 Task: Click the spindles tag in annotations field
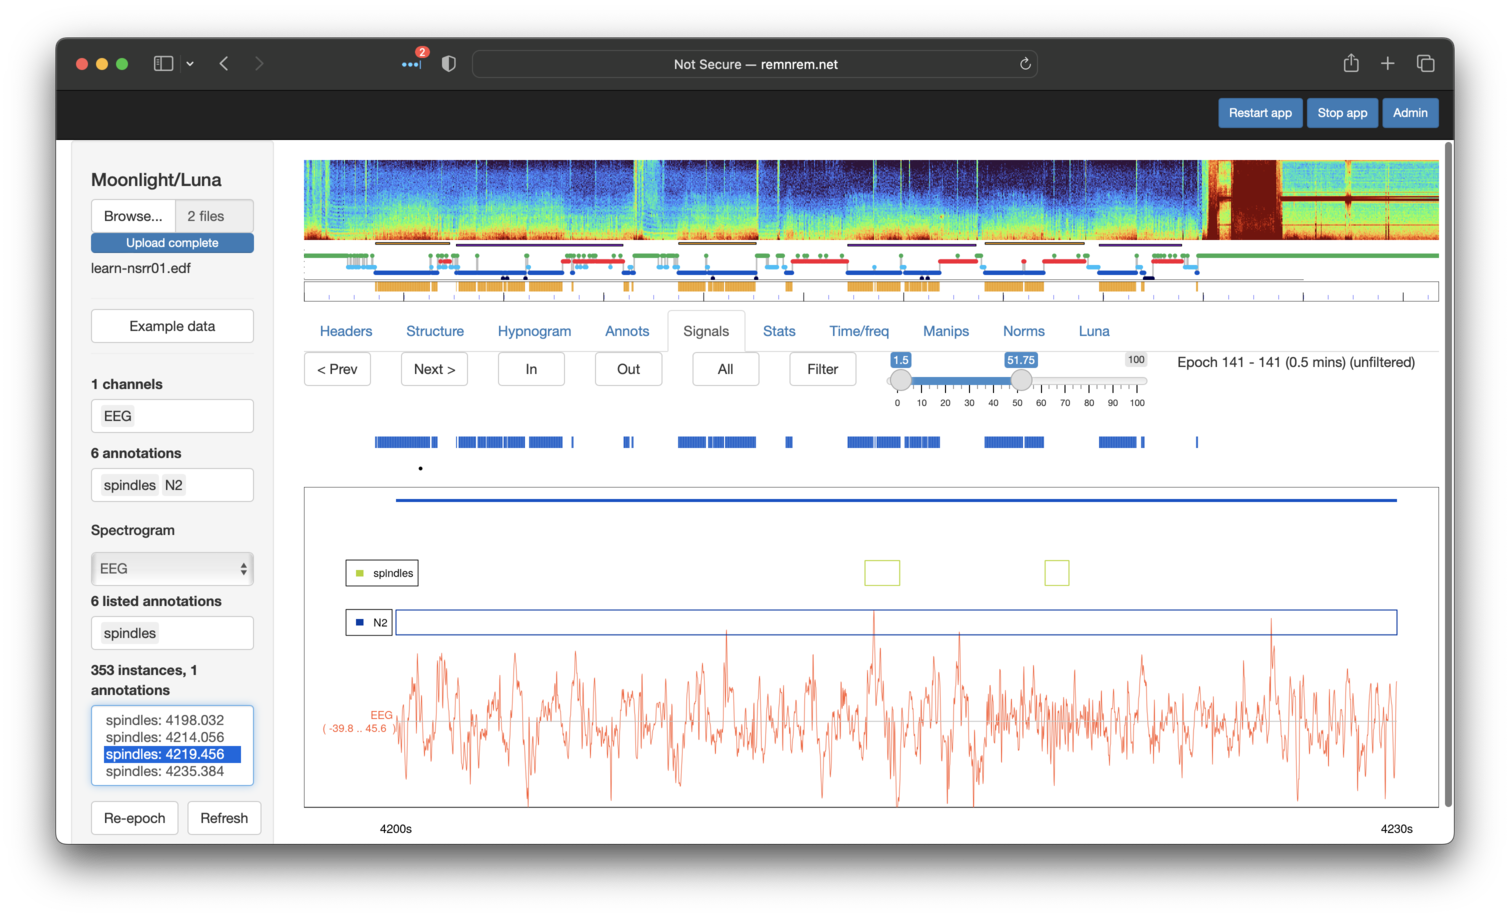(x=130, y=485)
